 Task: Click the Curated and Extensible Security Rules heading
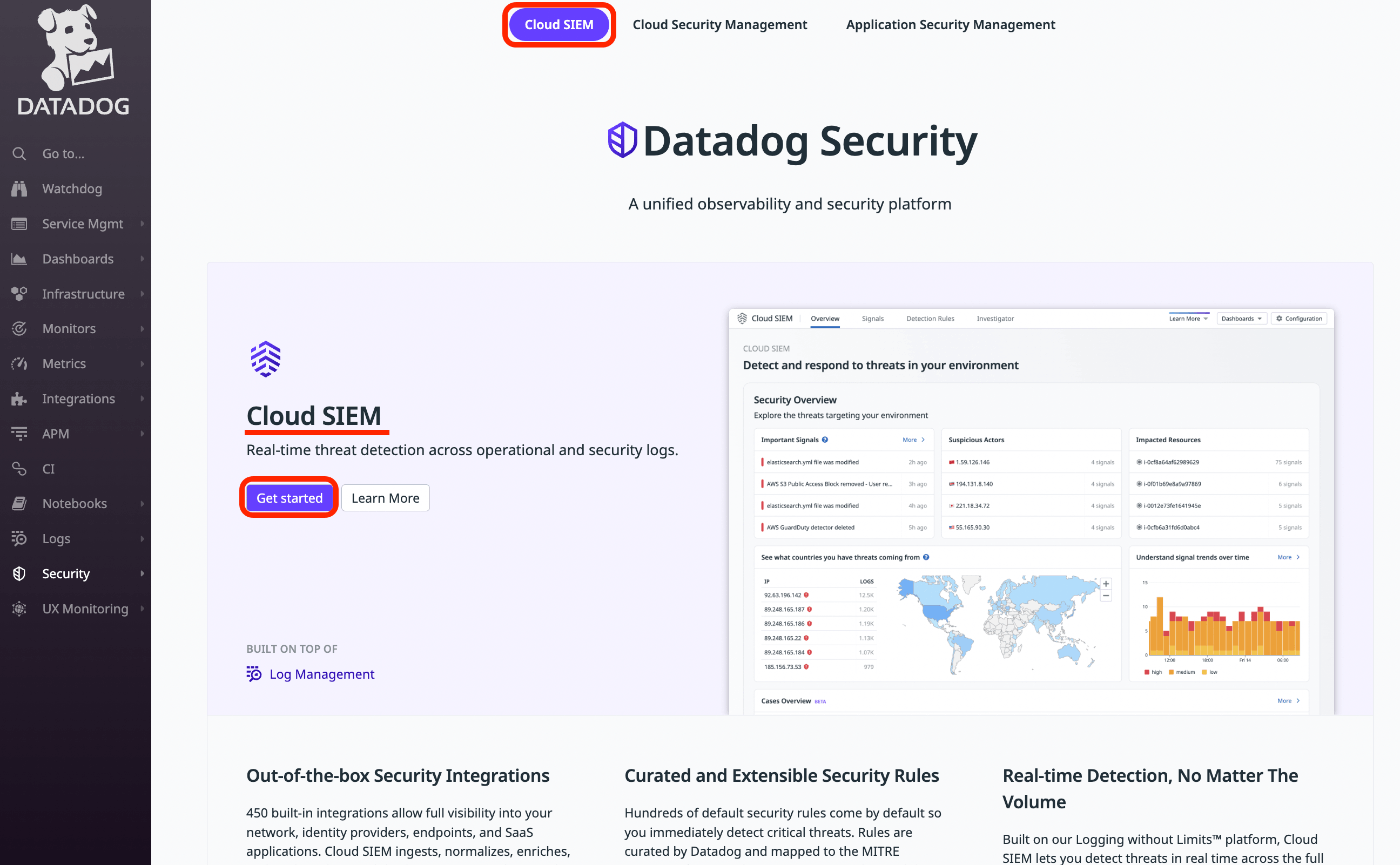point(782,775)
